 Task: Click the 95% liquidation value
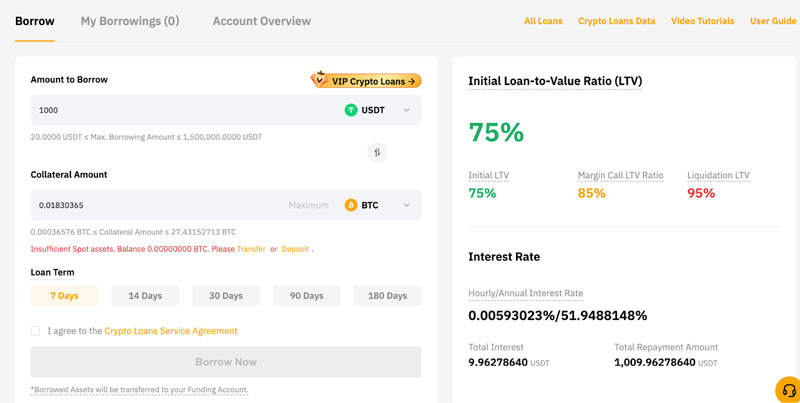coord(701,193)
